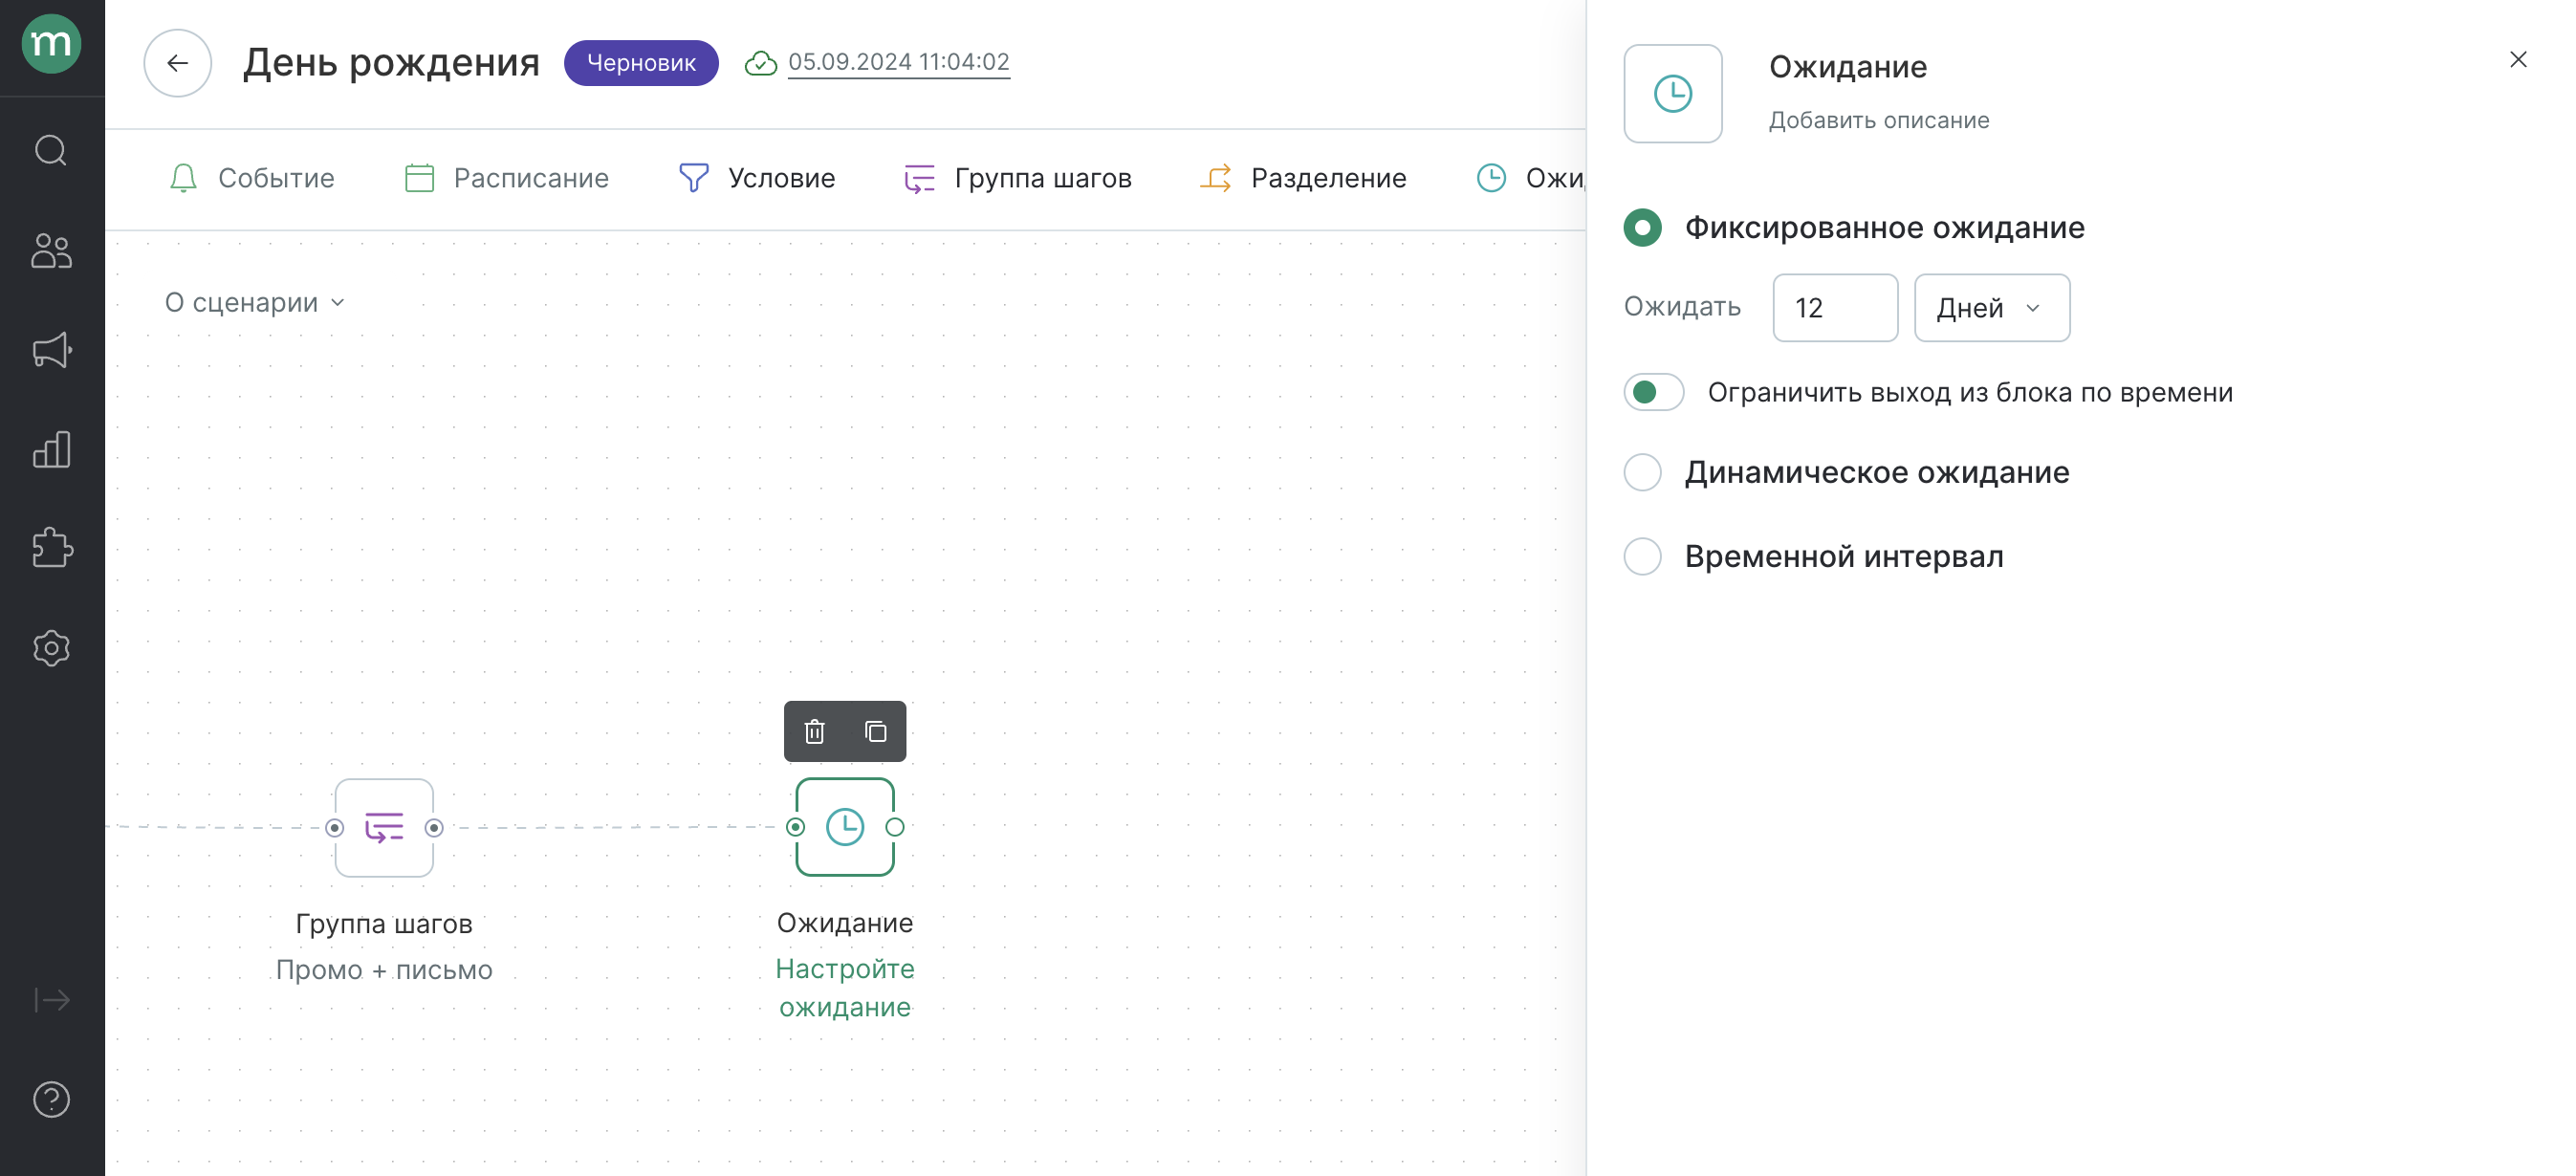Open campaigns megaphone icon
Image resolution: width=2576 pixels, height=1176 pixels.
click(x=51, y=350)
